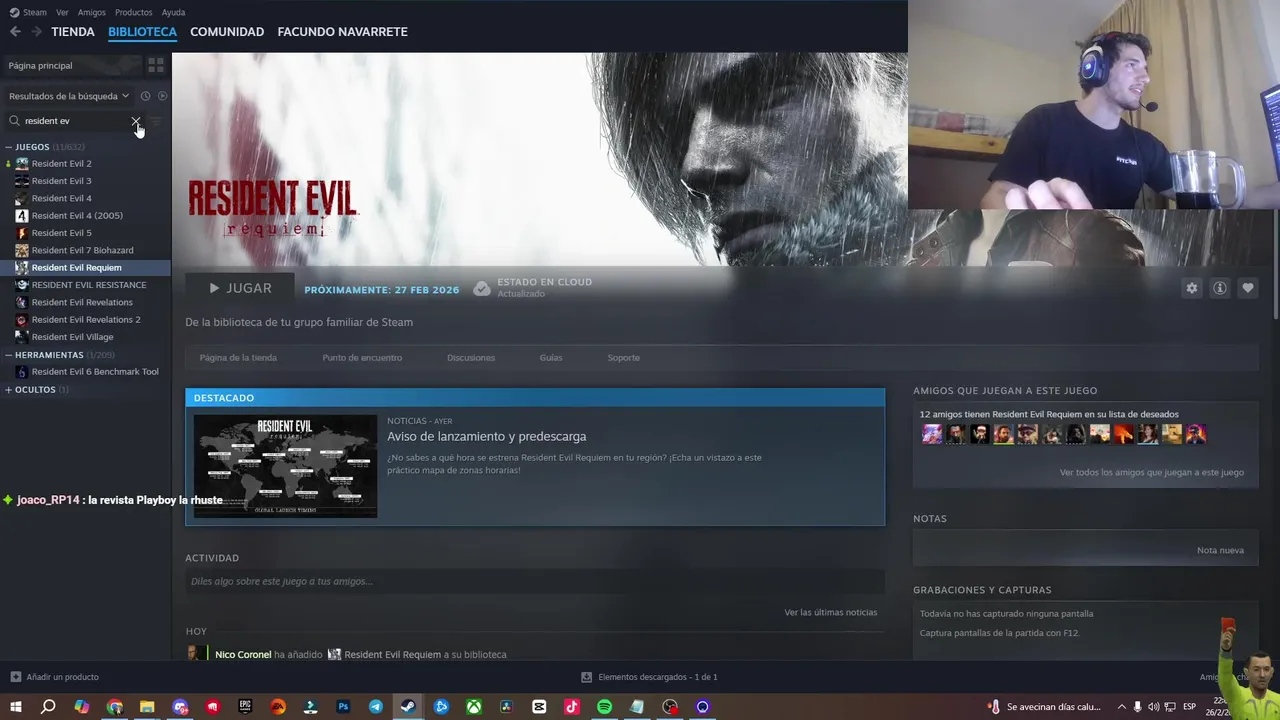Click the recent activity clock icon

pyautogui.click(x=145, y=96)
